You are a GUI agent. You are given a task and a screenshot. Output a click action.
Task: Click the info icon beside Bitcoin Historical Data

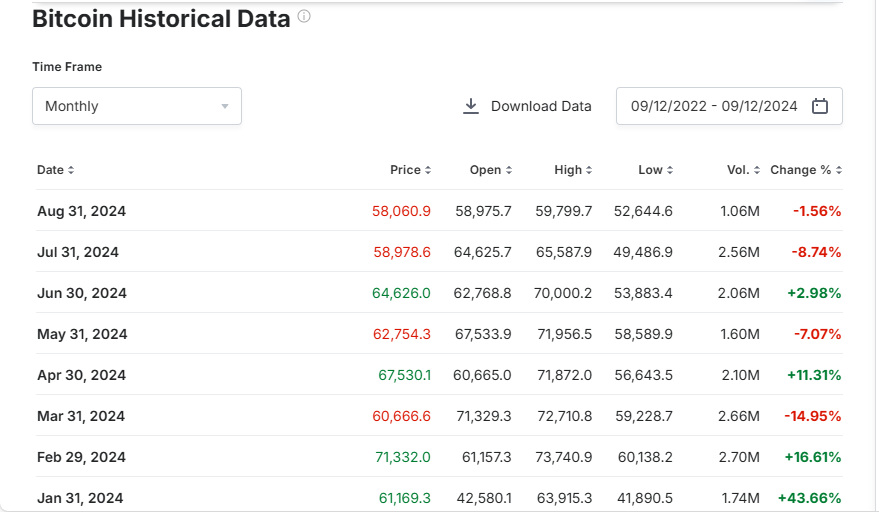(304, 16)
